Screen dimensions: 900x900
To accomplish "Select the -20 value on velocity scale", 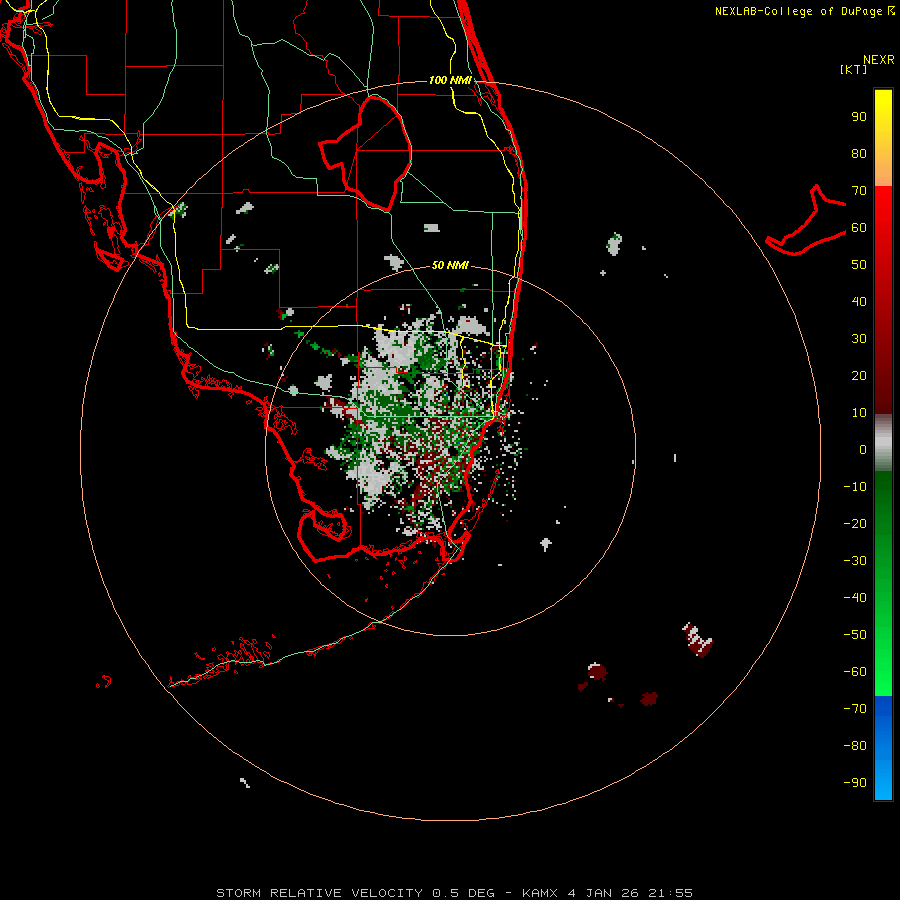I will coord(855,523).
